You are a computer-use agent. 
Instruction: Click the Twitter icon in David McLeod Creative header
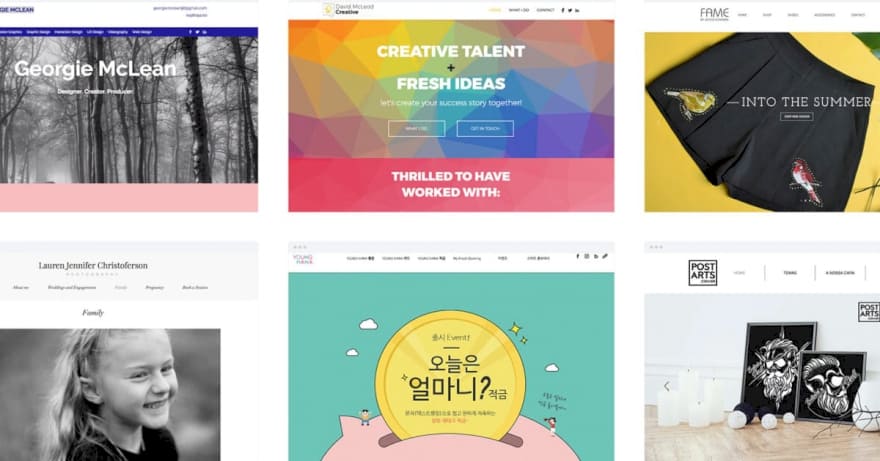click(x=570, y=10)
